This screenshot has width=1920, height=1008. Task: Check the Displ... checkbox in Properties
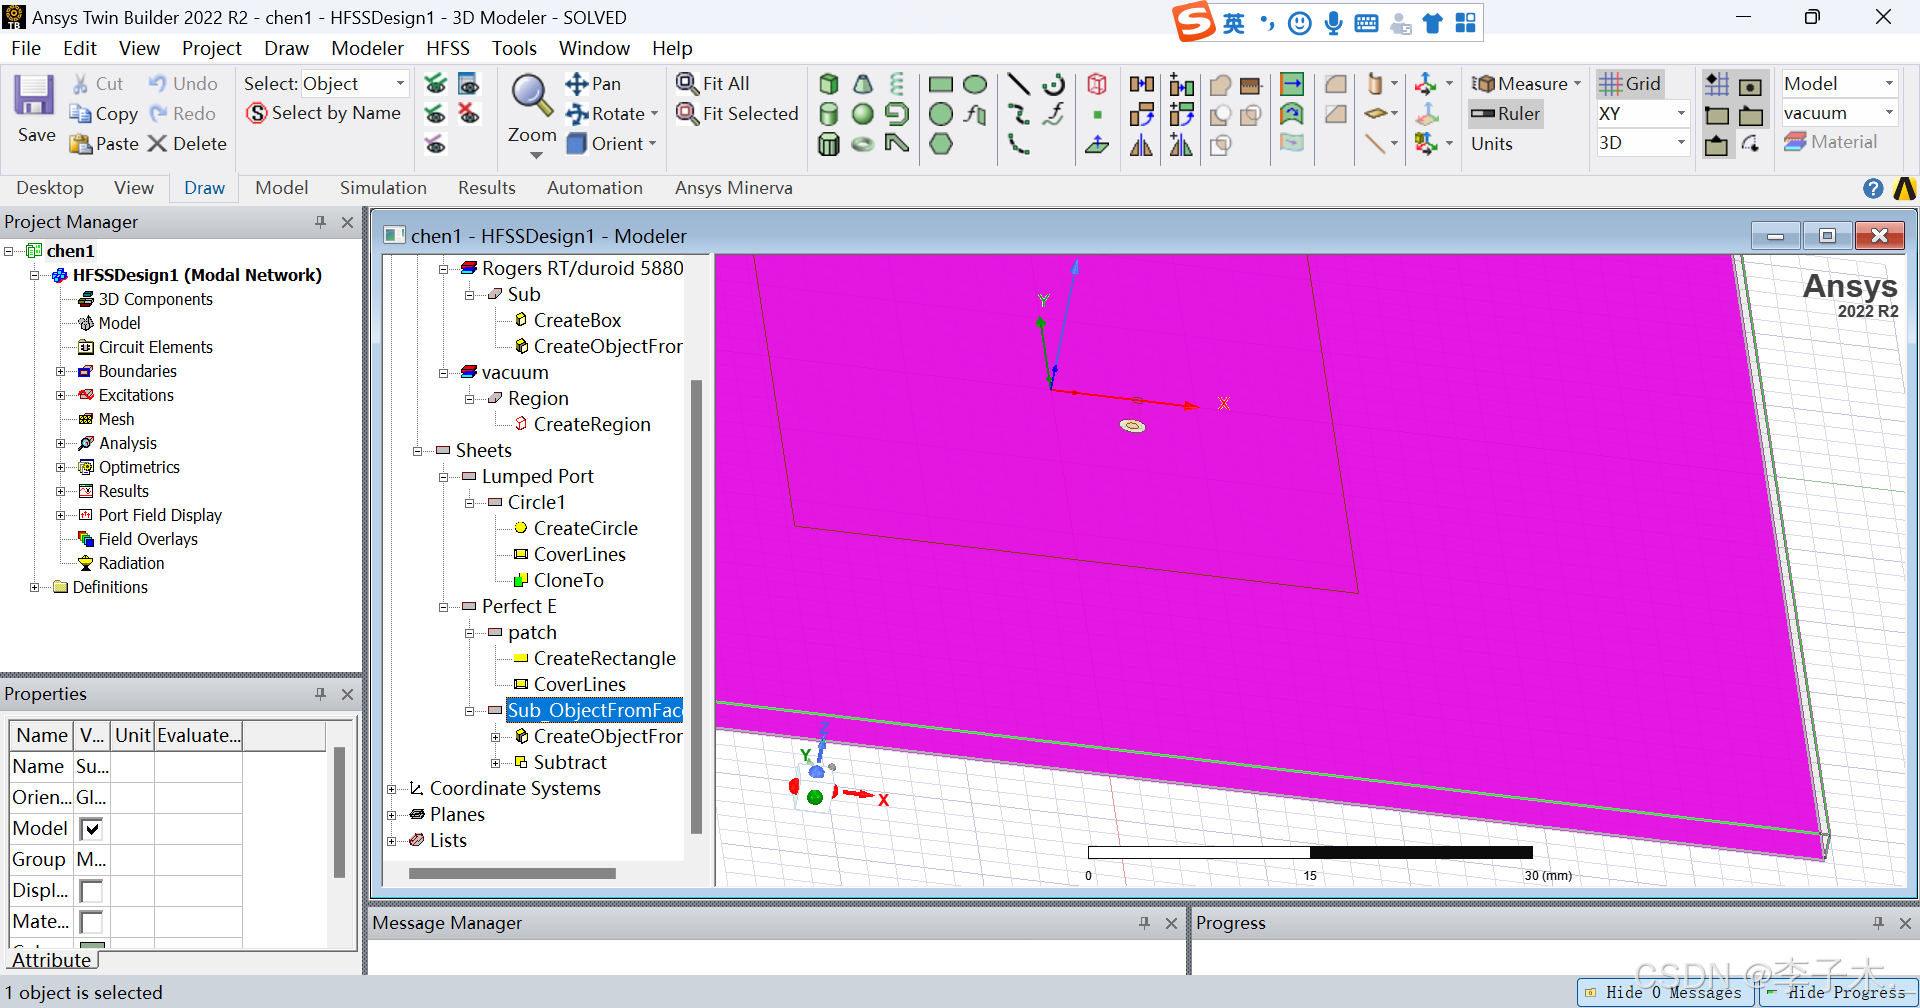tap(91, 891)
